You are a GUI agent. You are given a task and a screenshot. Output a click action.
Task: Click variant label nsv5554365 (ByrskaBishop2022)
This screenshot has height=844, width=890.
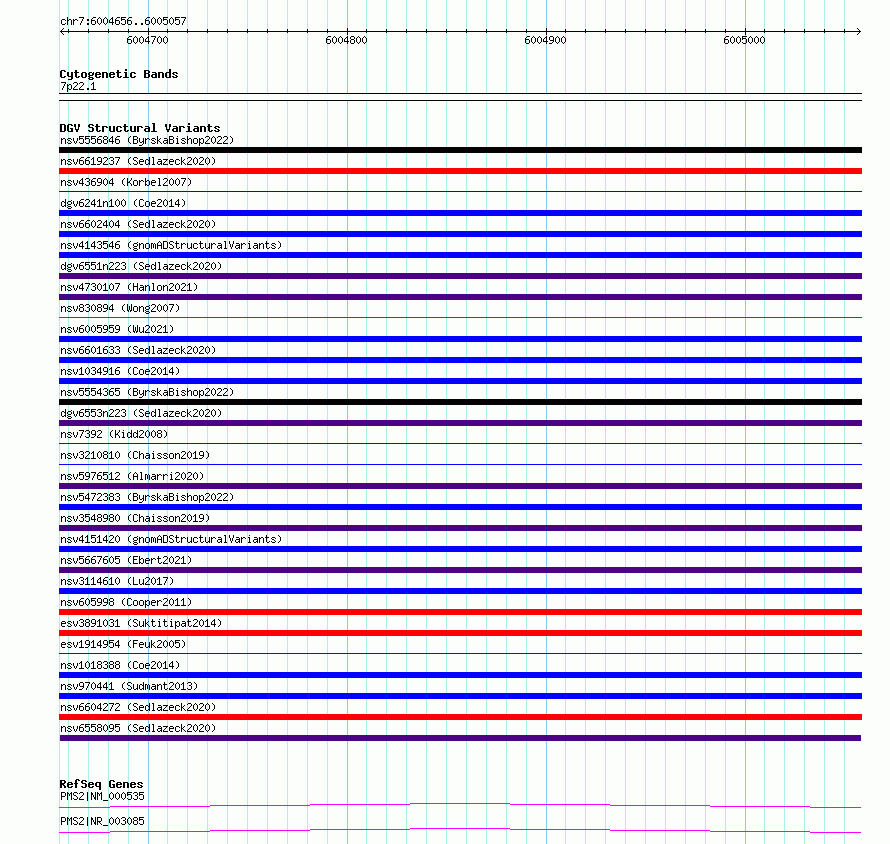[x=147, y=392]
